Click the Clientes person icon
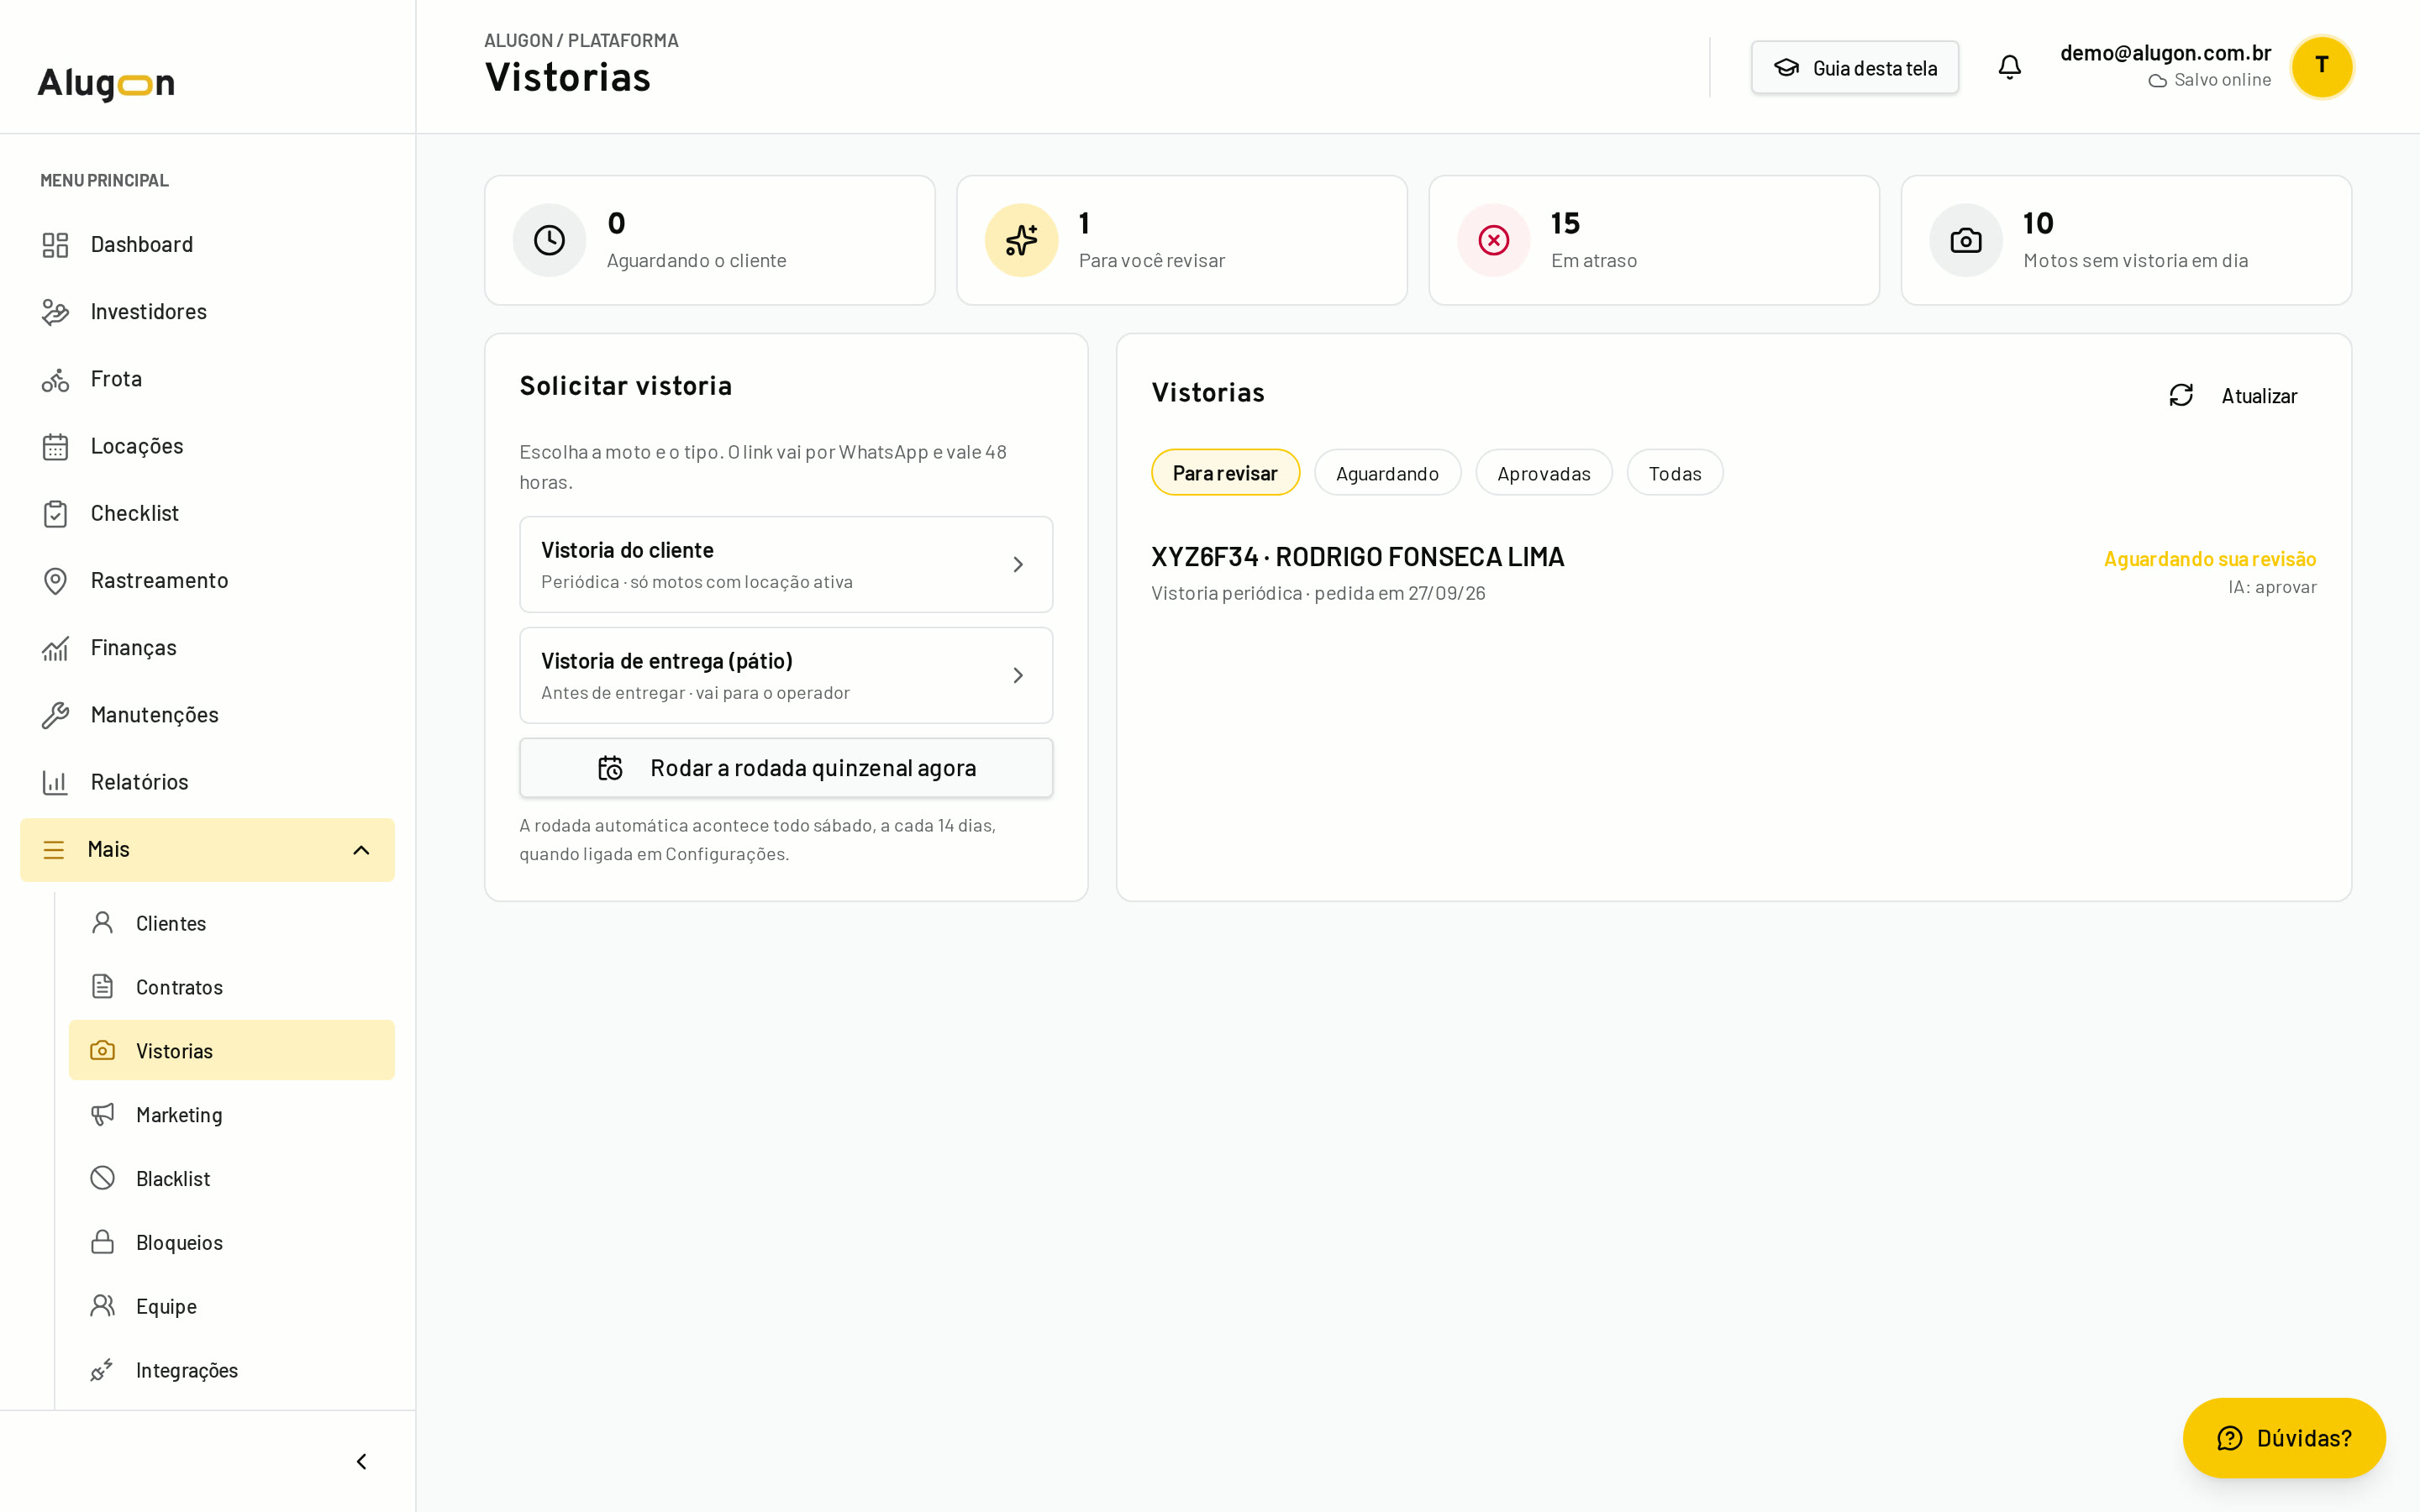 coord(102,923)
